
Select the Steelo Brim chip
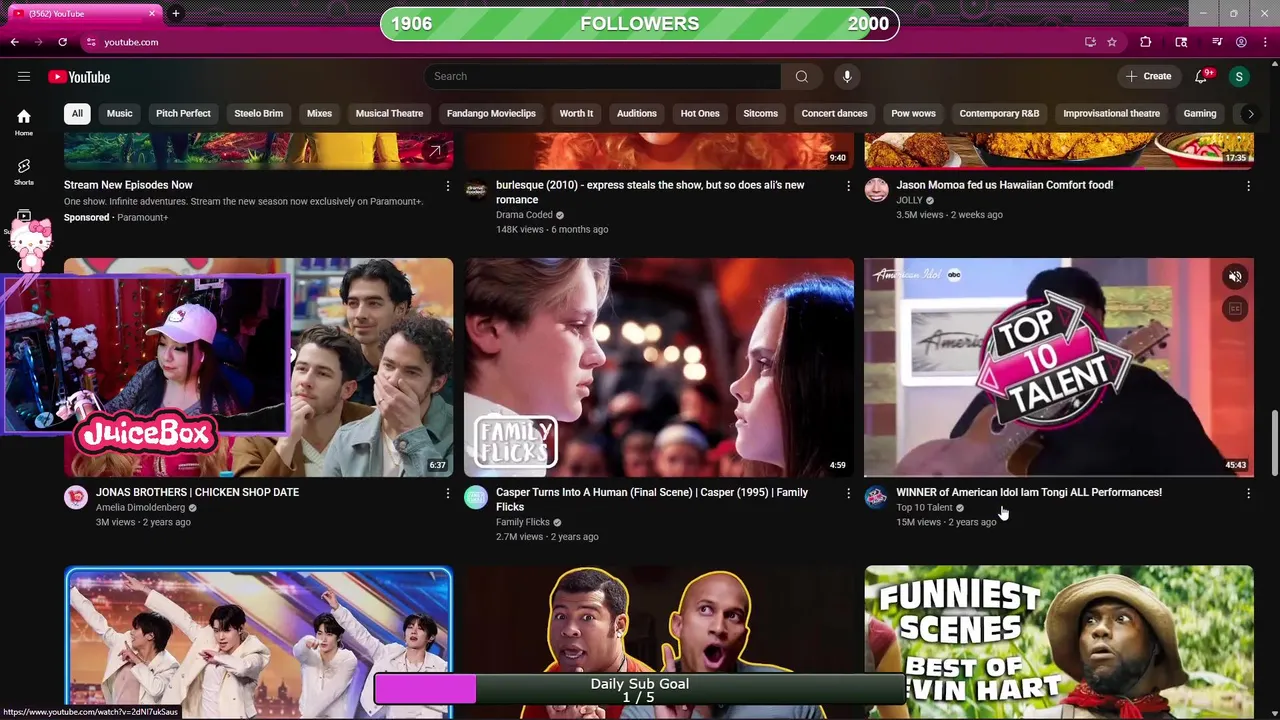[x=258, y=113]
